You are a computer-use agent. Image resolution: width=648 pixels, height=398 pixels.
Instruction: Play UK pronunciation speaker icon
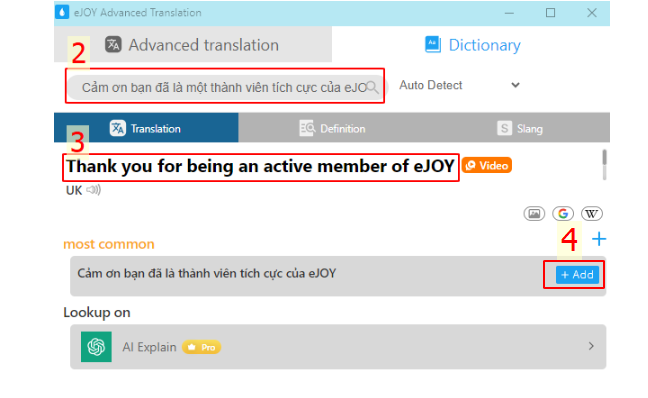coord(93,190)
